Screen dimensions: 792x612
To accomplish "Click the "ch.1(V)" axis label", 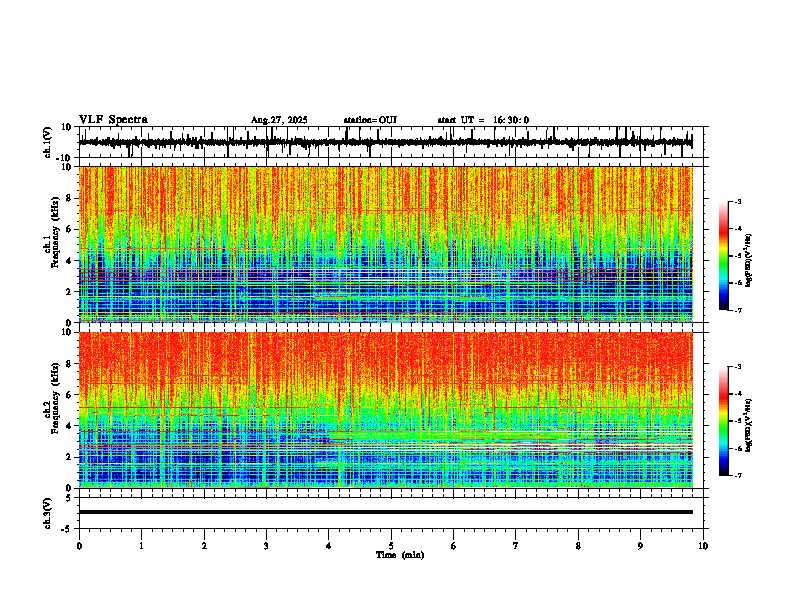I will point(48,142).
